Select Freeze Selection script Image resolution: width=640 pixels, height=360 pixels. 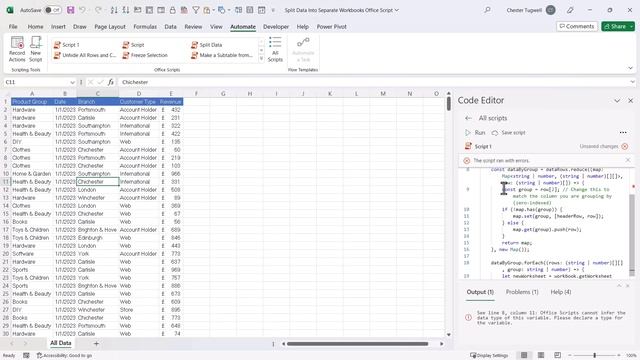tap(145, 55)
